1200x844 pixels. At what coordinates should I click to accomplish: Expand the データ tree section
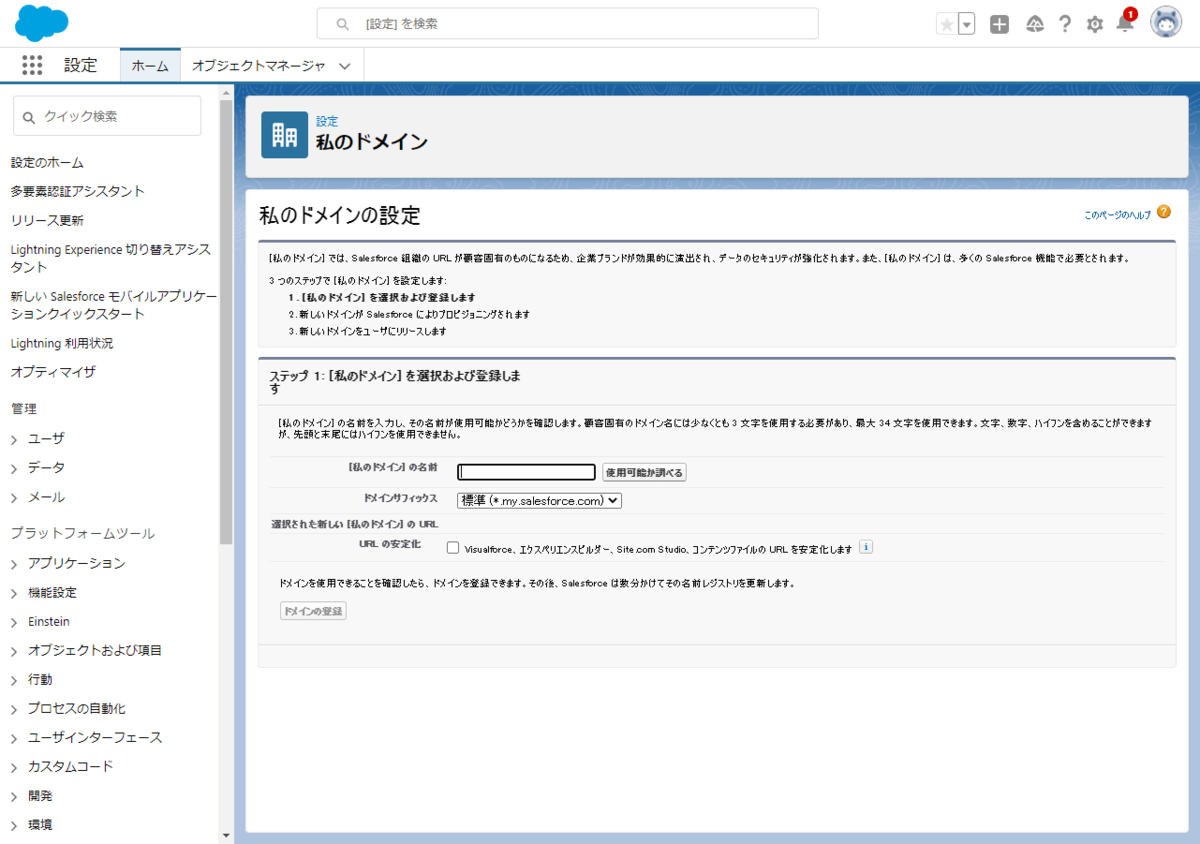(14, 468)
